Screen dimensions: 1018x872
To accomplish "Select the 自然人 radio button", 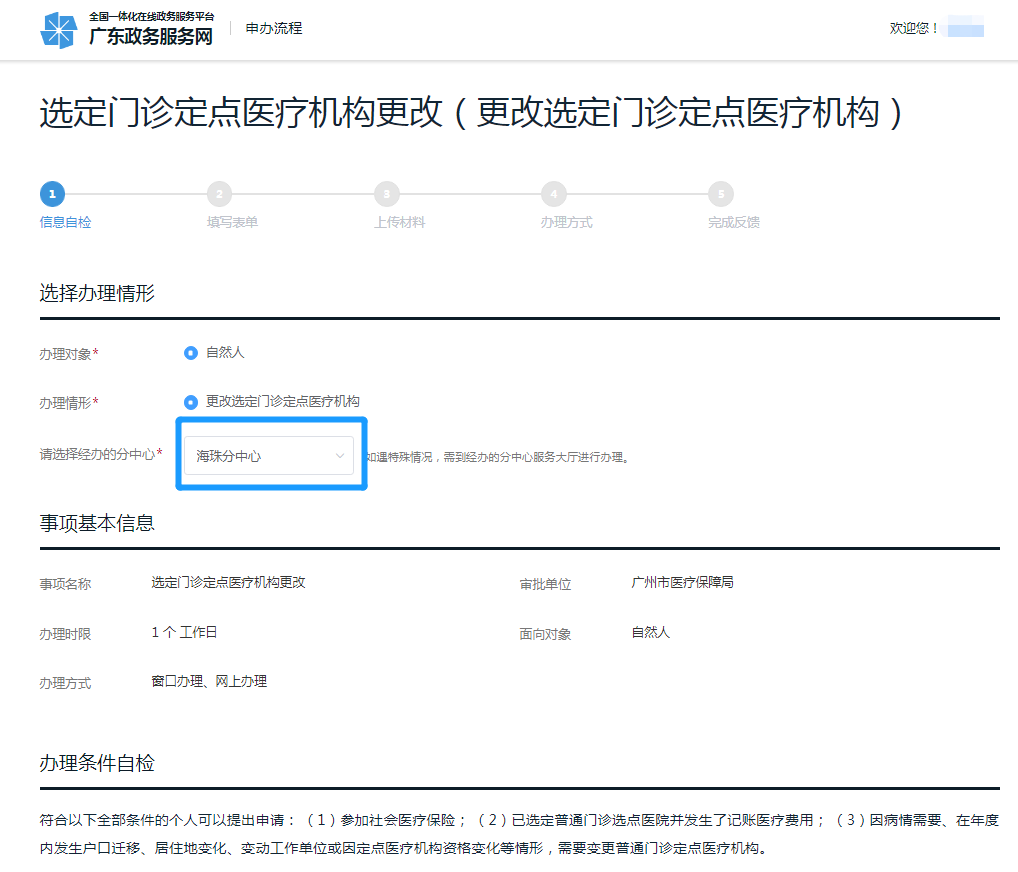I will (x=191, y=353).
